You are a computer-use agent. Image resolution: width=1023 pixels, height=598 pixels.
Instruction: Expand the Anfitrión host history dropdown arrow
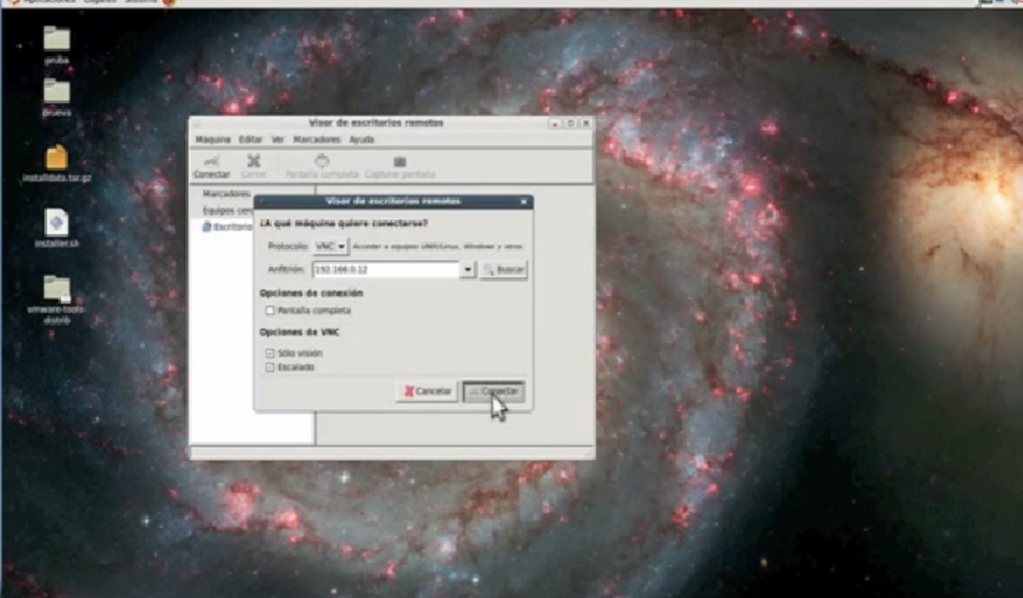pyautogui.click(x=468, y=269)
